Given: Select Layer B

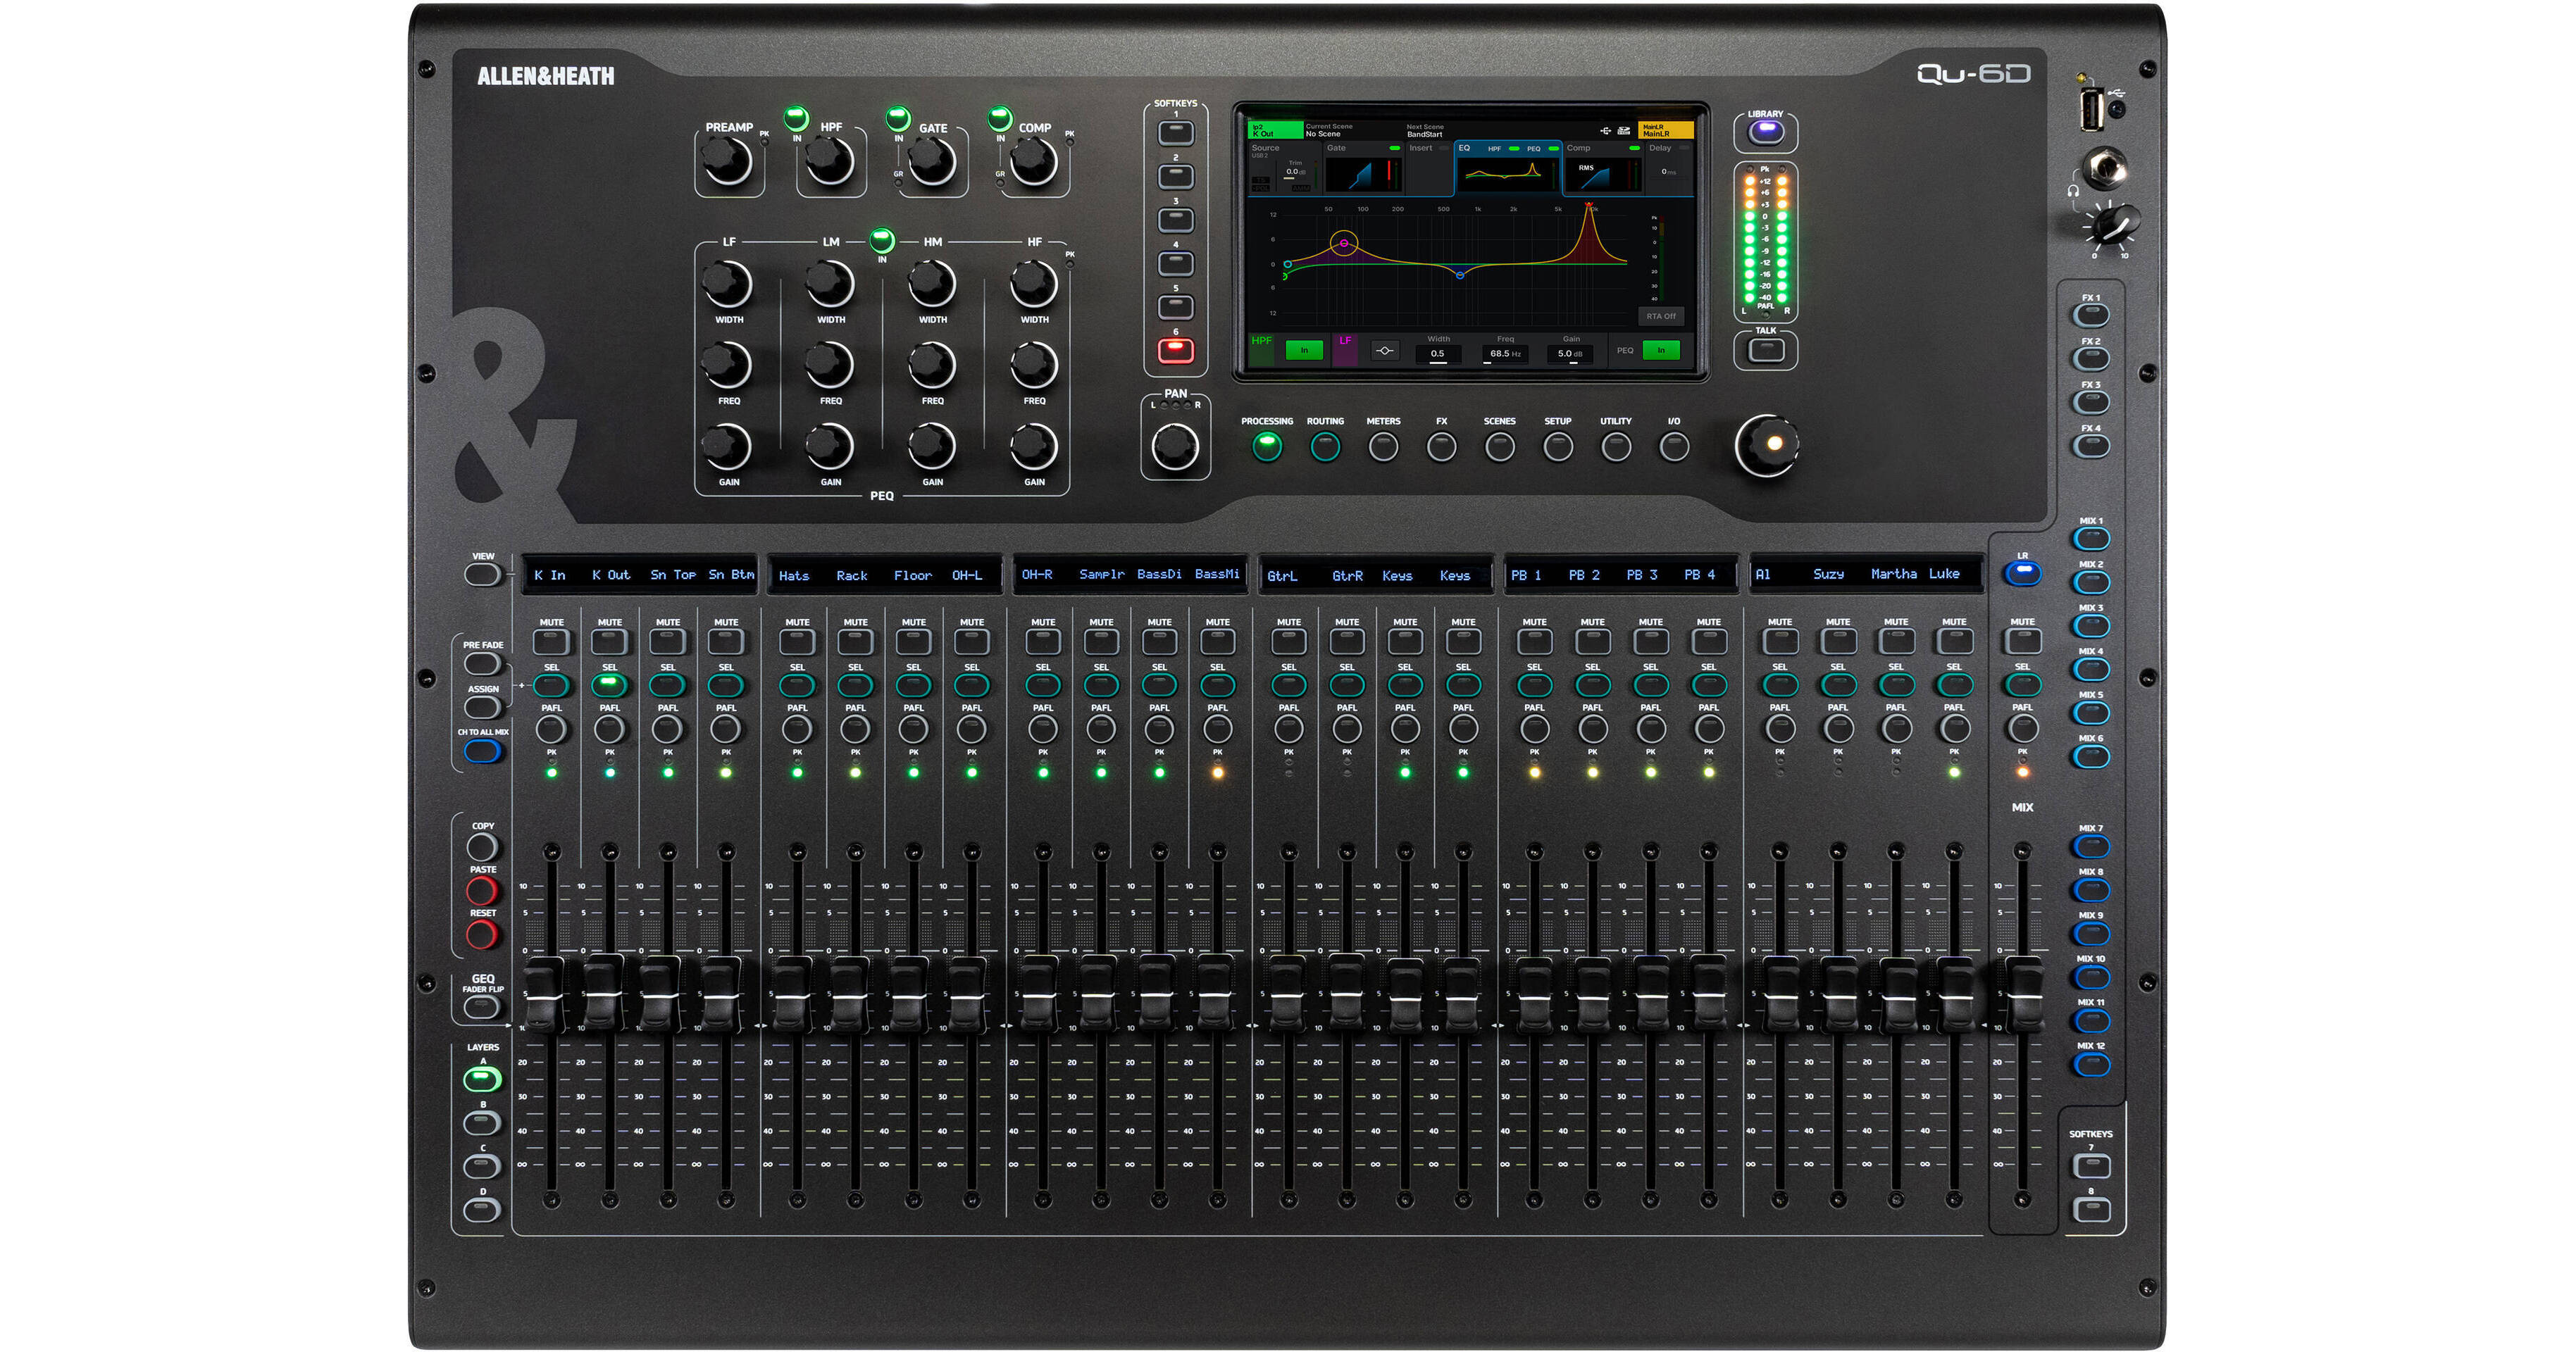Looking at the screenshot, I should [482, 1122].
